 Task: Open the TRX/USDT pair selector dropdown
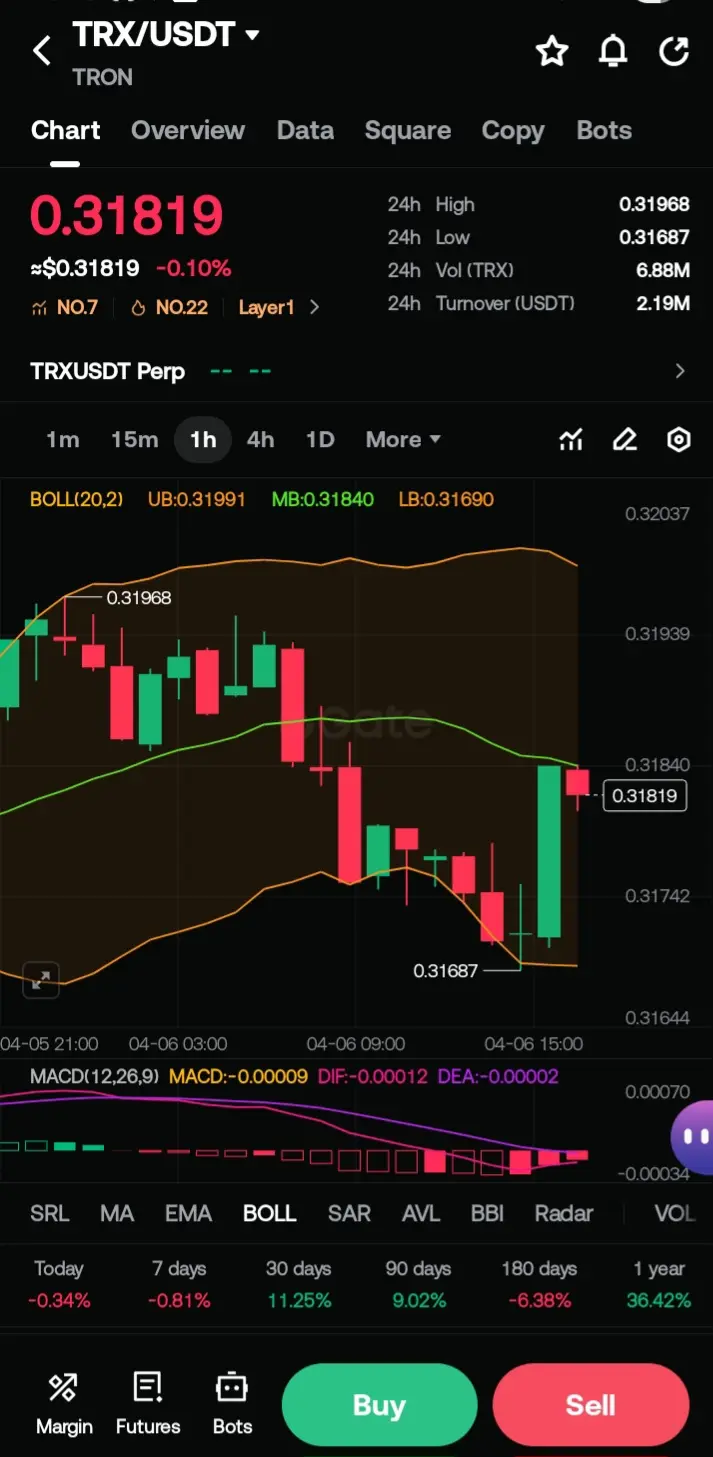click(166, 35)
